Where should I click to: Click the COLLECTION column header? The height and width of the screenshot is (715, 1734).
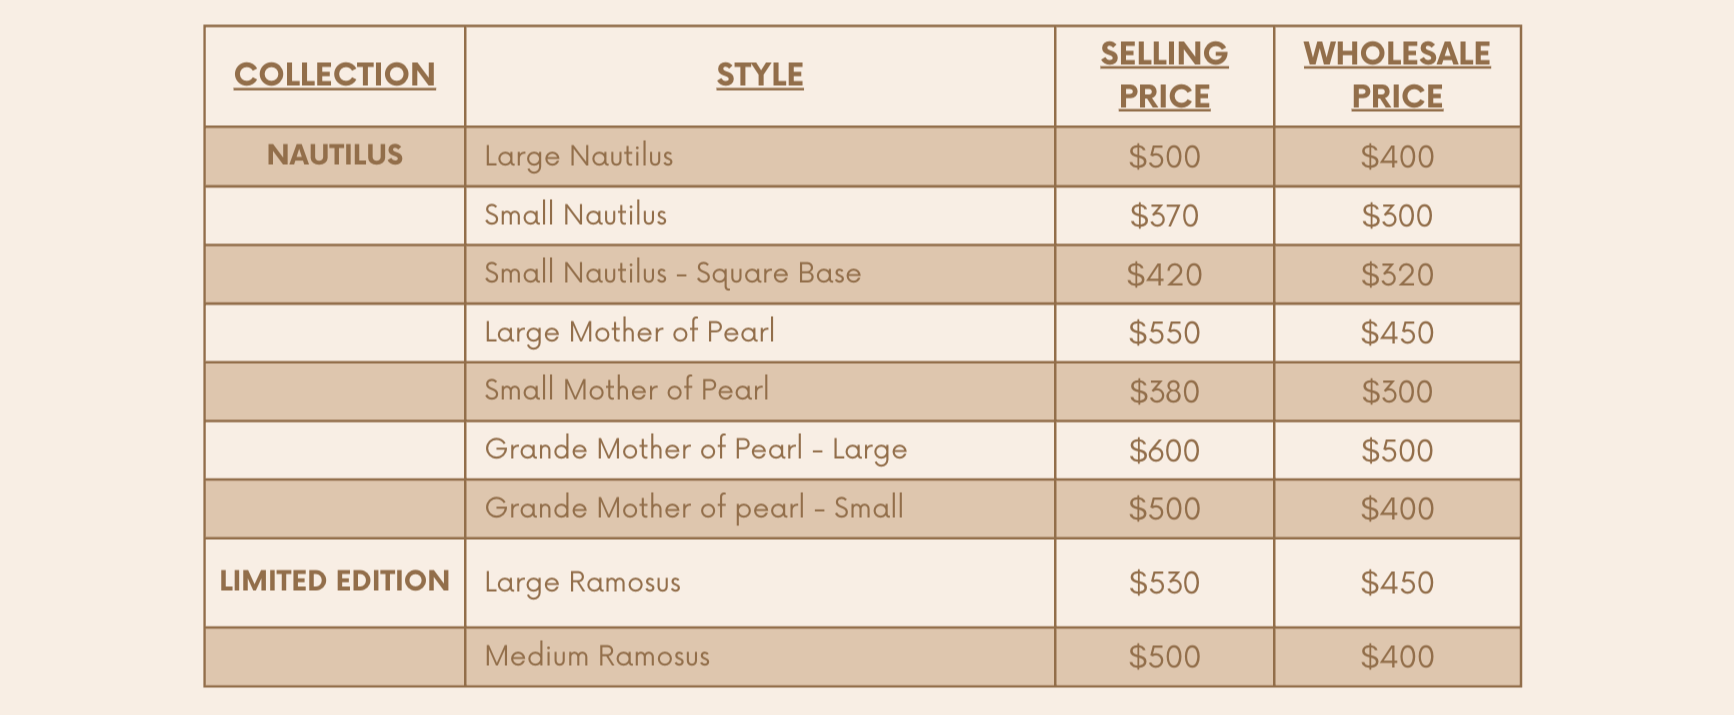point(335,76)
